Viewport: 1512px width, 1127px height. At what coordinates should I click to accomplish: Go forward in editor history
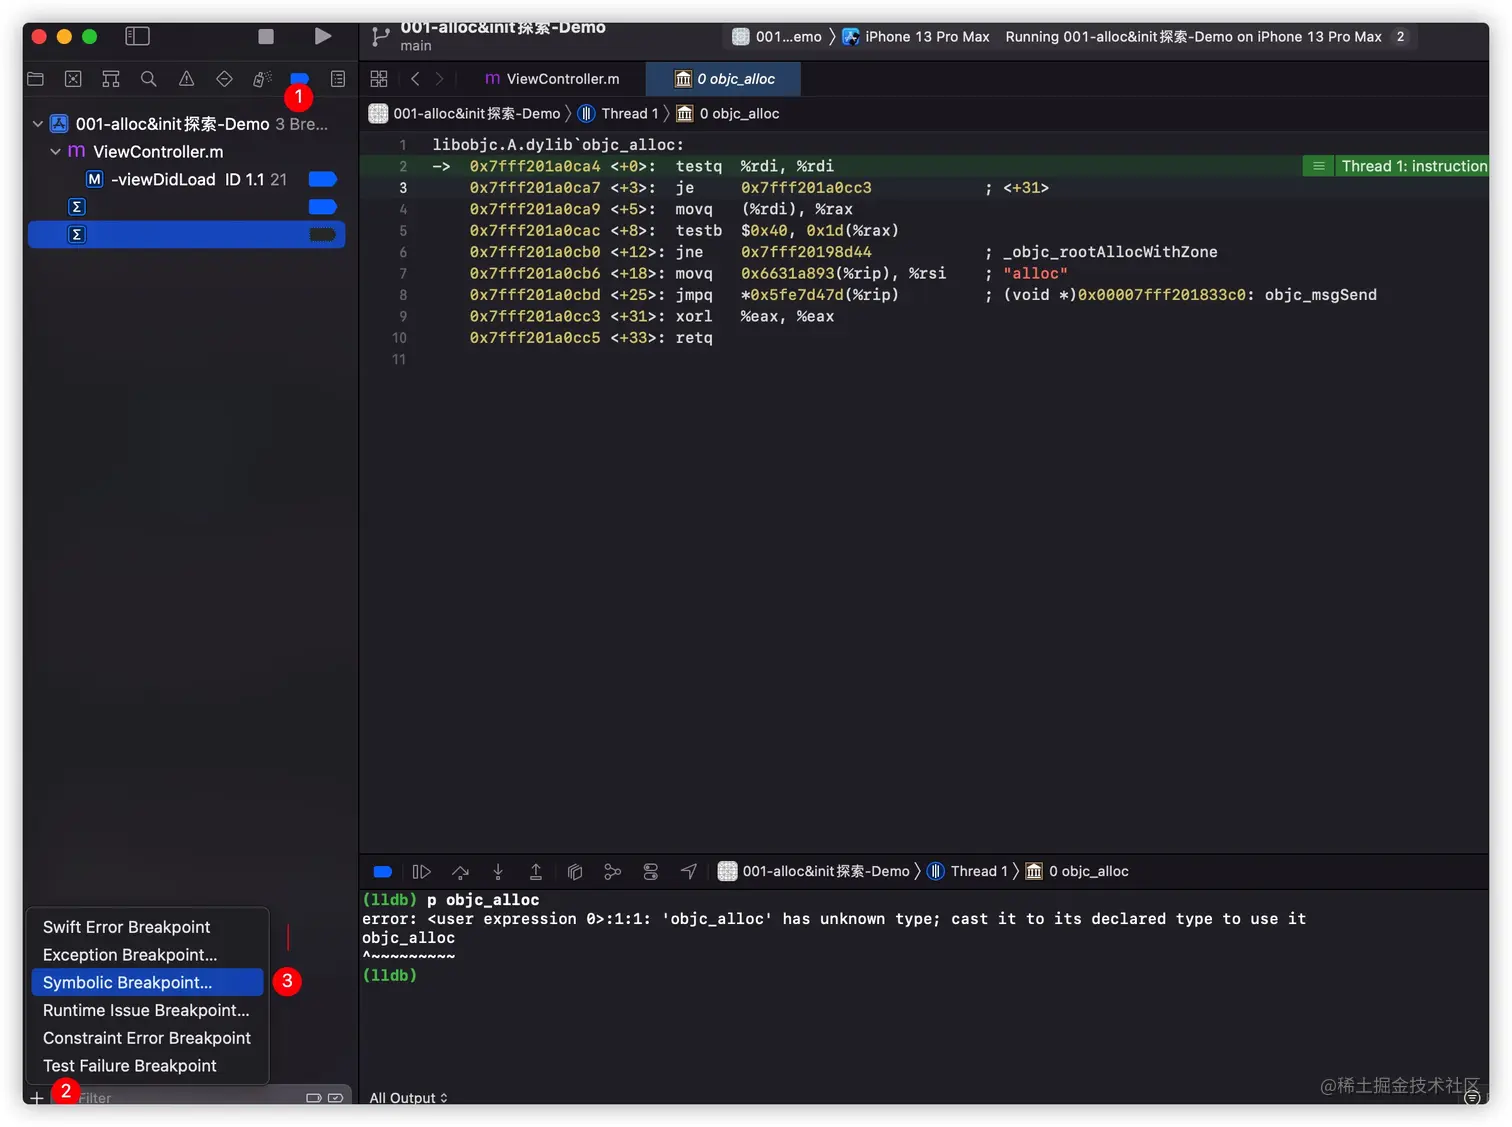(439, 79)
